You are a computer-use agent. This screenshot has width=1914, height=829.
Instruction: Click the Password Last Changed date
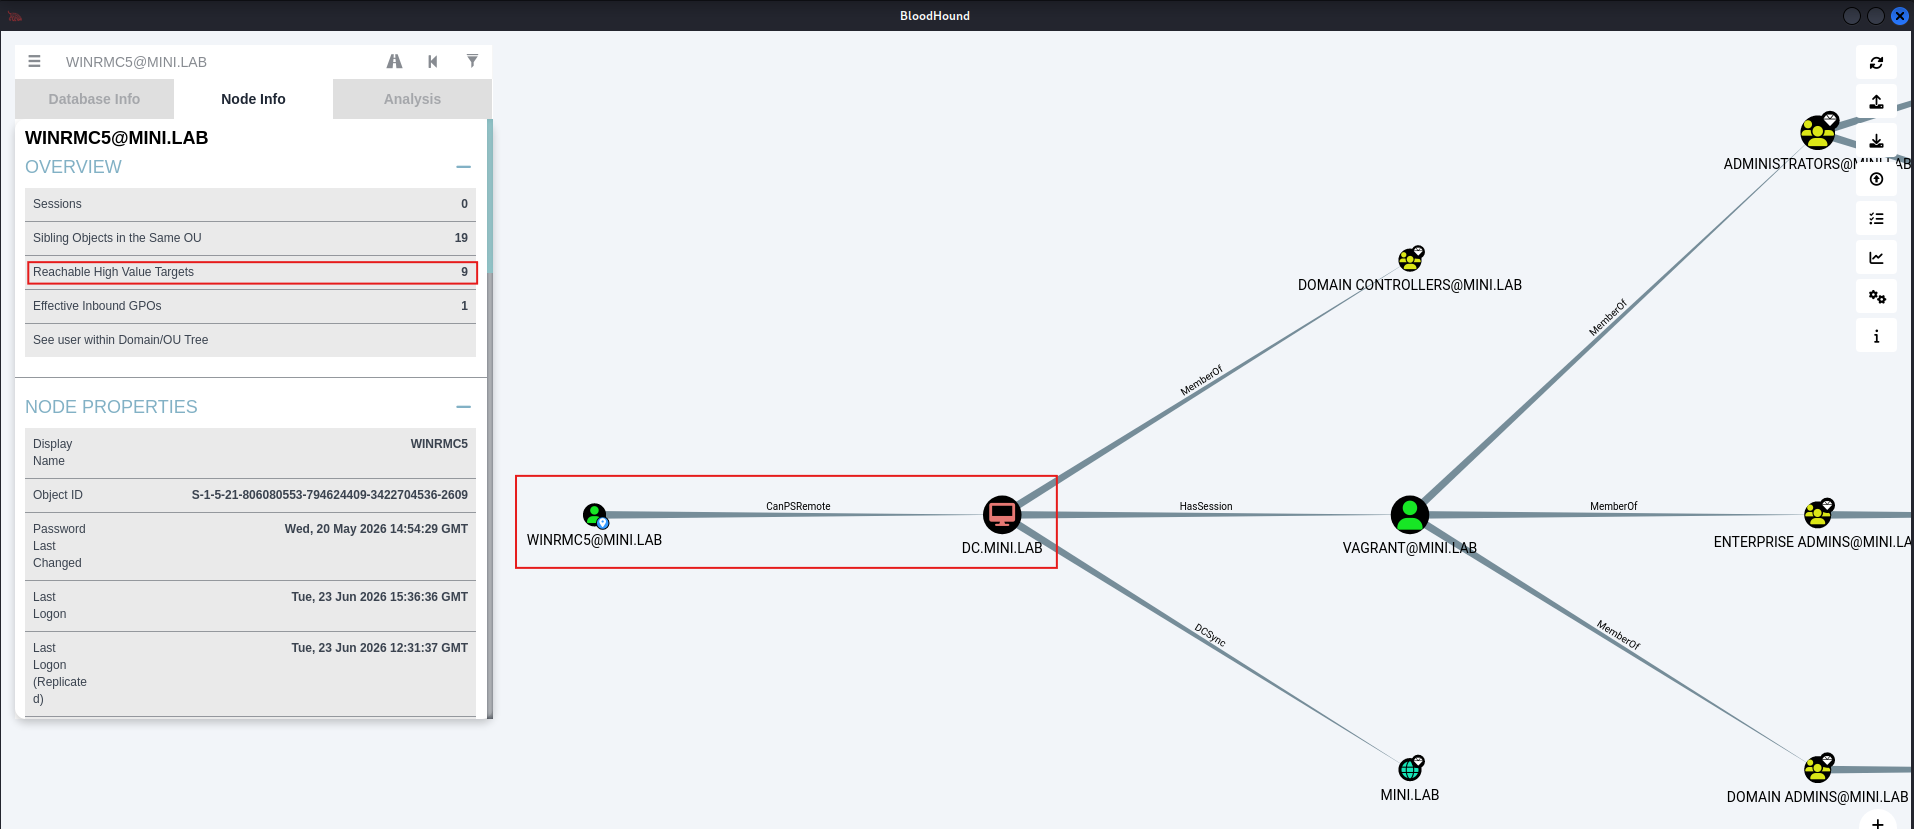pyautogui.click(x=376, y=529)
